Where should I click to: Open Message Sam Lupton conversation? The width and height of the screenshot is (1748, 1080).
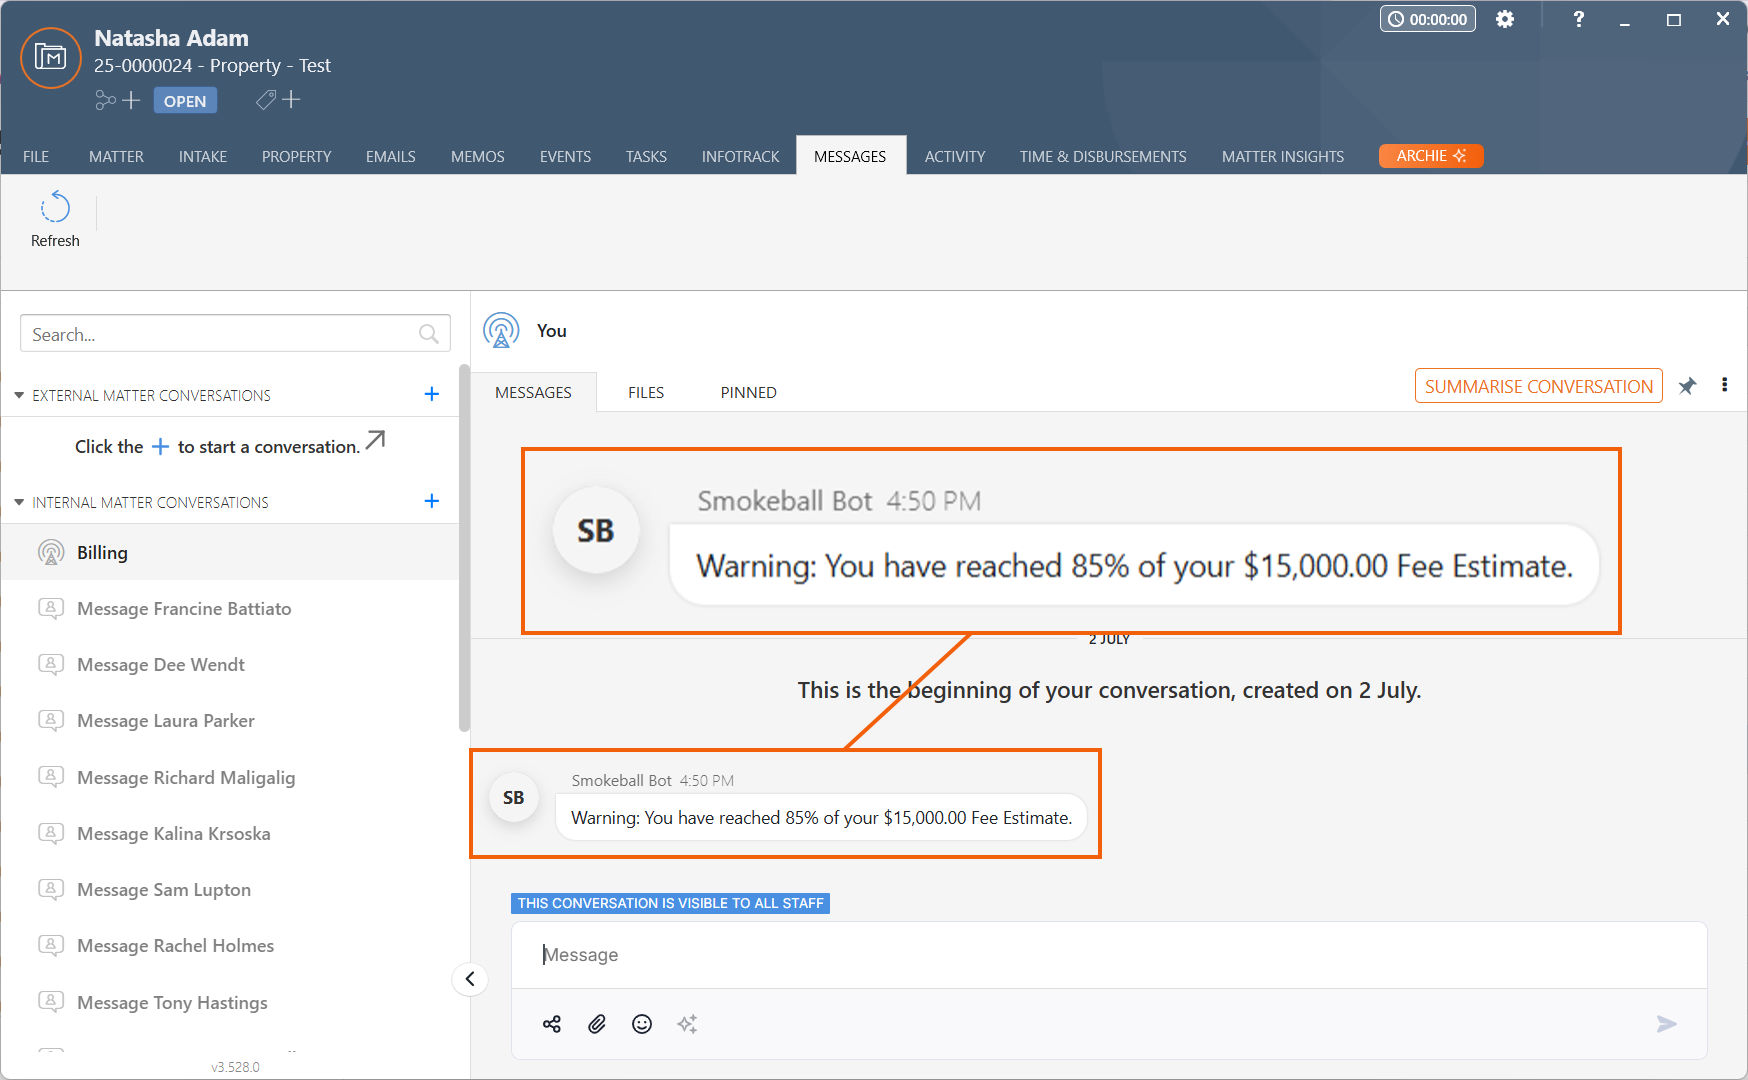[230, 889]
